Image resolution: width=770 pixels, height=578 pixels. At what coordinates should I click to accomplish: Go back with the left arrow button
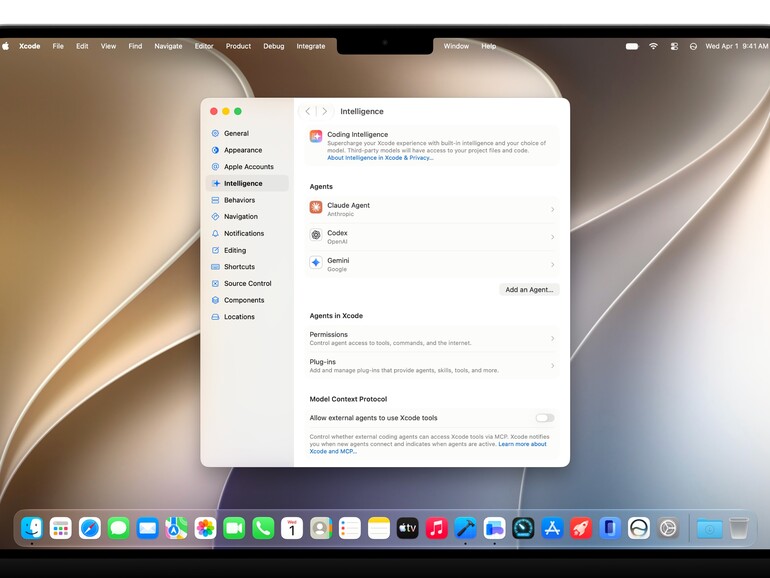coord(307,111)
